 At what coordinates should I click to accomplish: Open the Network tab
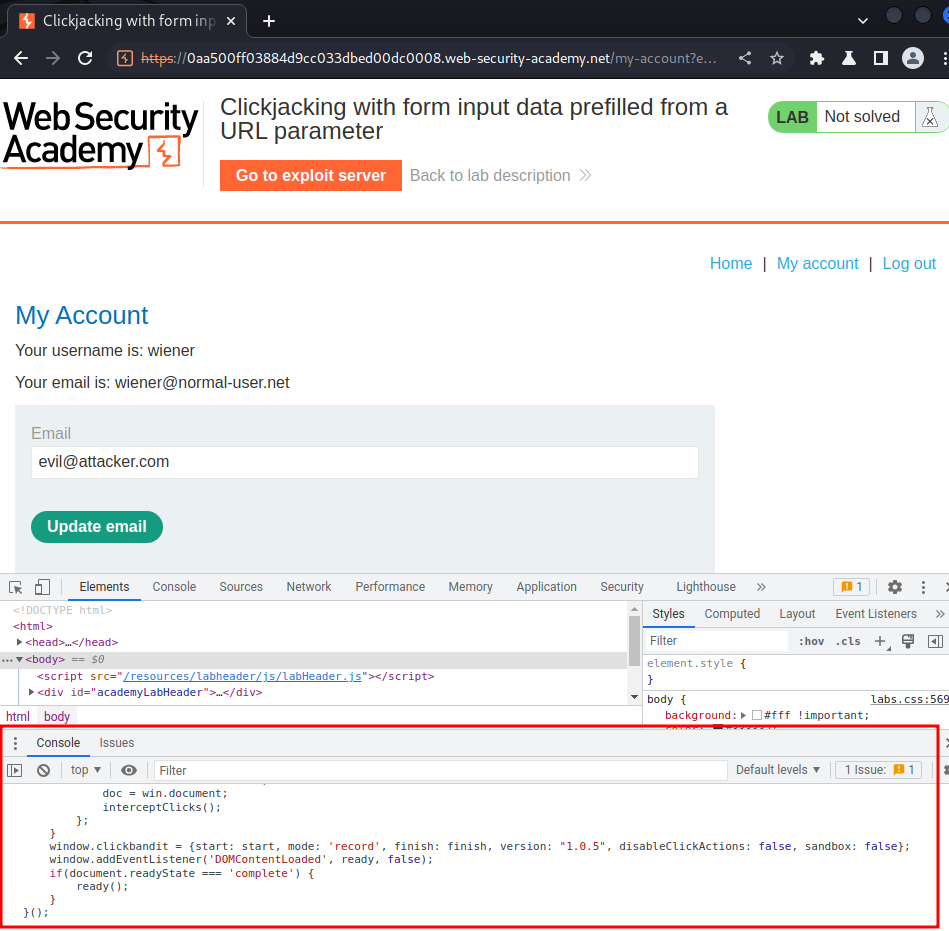coord(309,587)
